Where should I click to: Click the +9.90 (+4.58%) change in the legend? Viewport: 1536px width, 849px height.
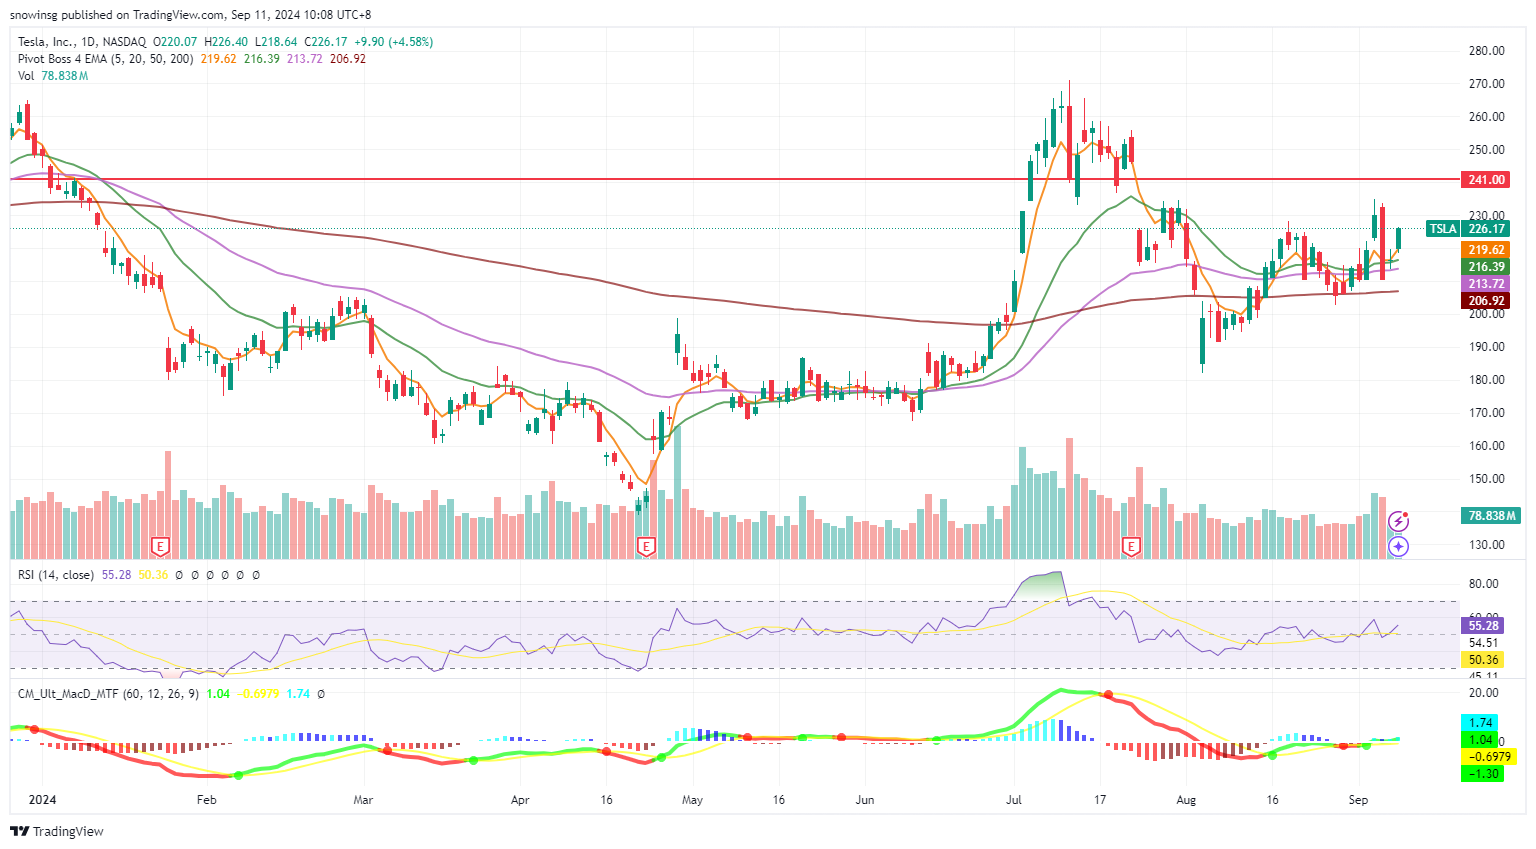pyautogui.click(x=393, y=42)
